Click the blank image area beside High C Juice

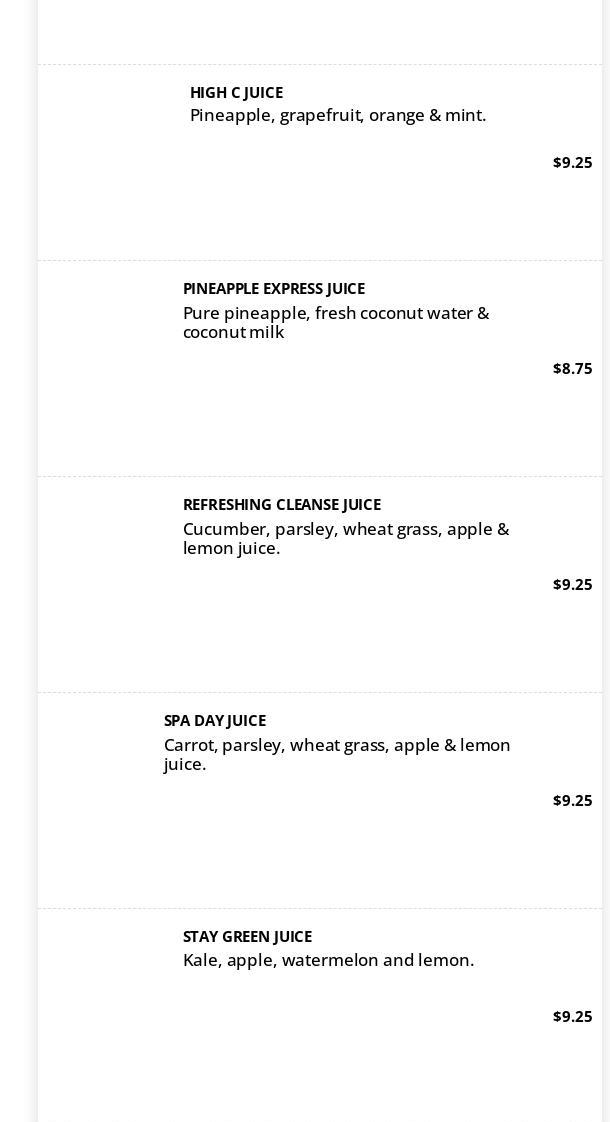click(113, 162)
